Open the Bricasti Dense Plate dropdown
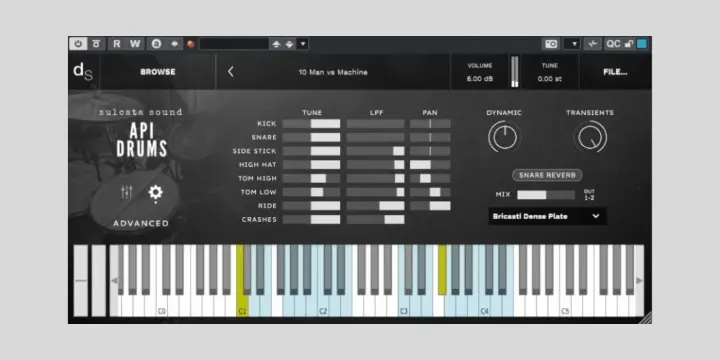This screenshot has width=720, height=360. tap(547, 216)
